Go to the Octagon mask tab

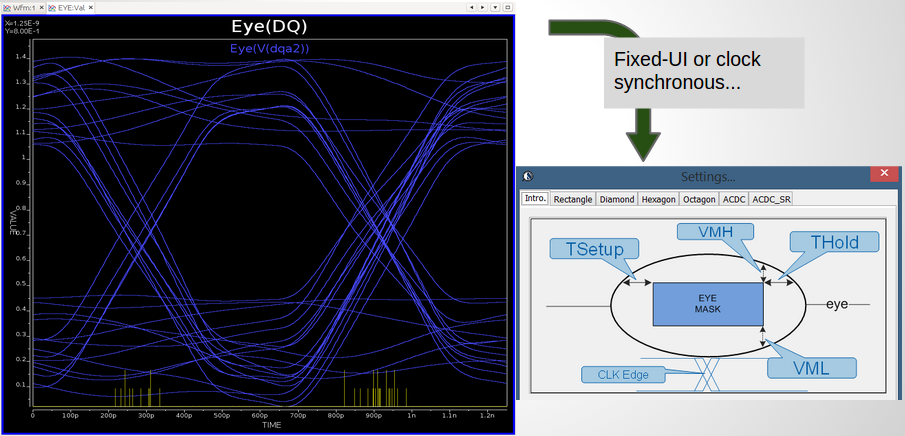699,199
